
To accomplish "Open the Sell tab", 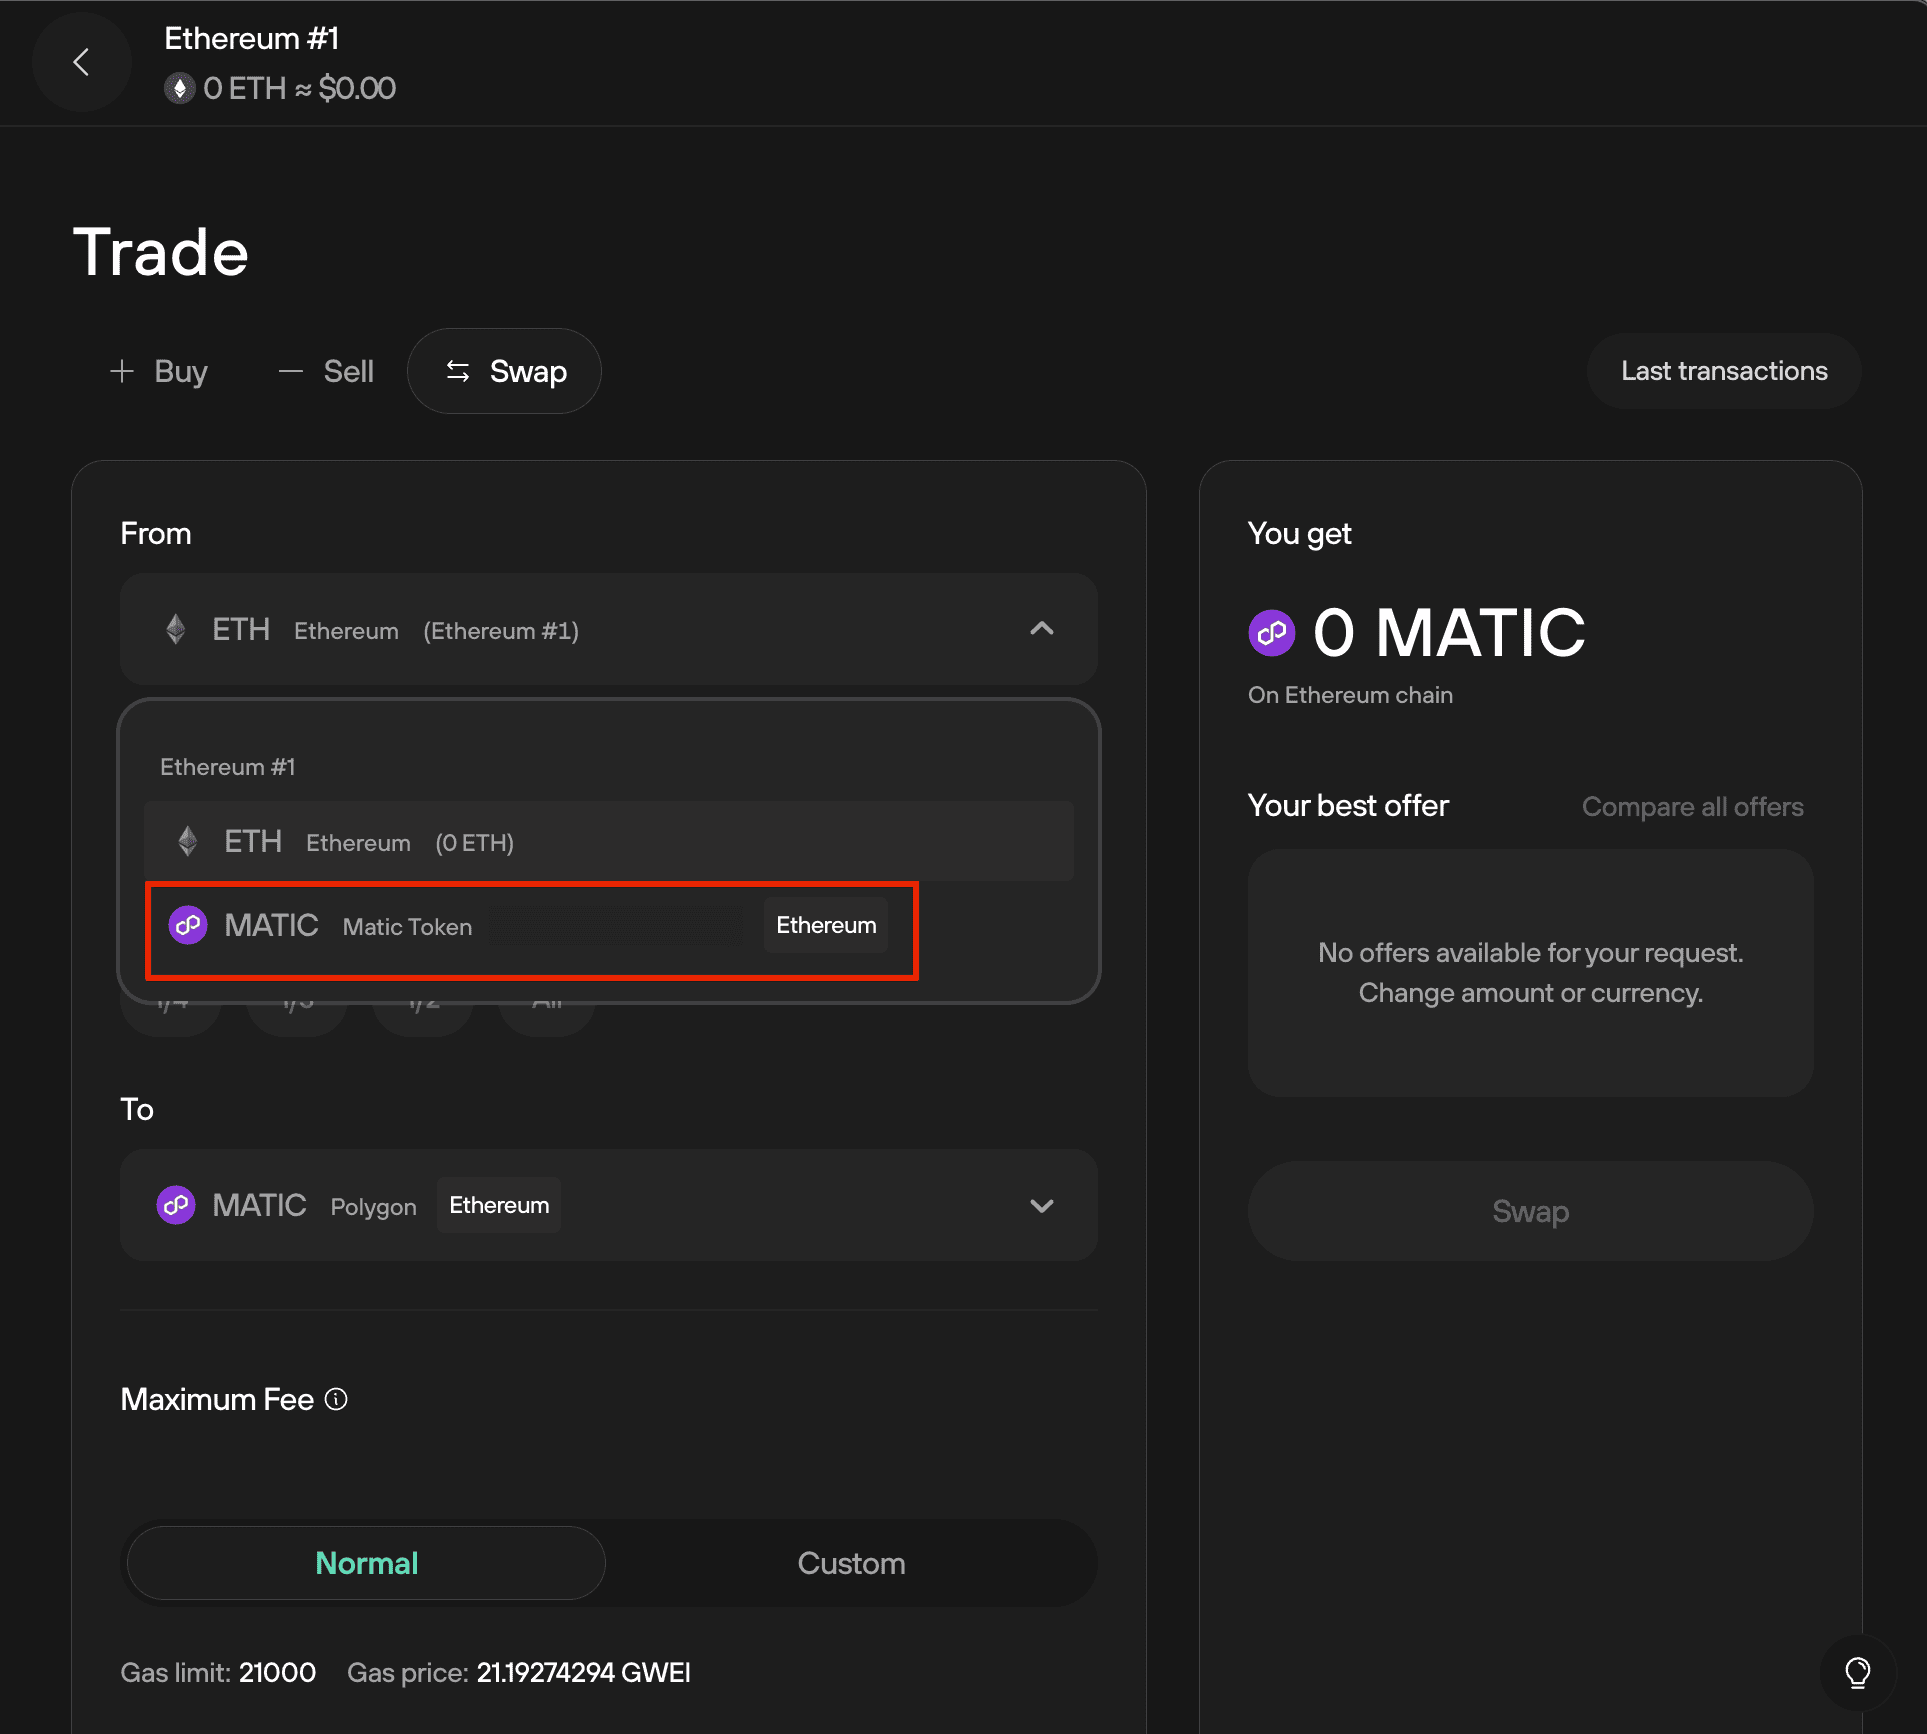I will (326, 371).
